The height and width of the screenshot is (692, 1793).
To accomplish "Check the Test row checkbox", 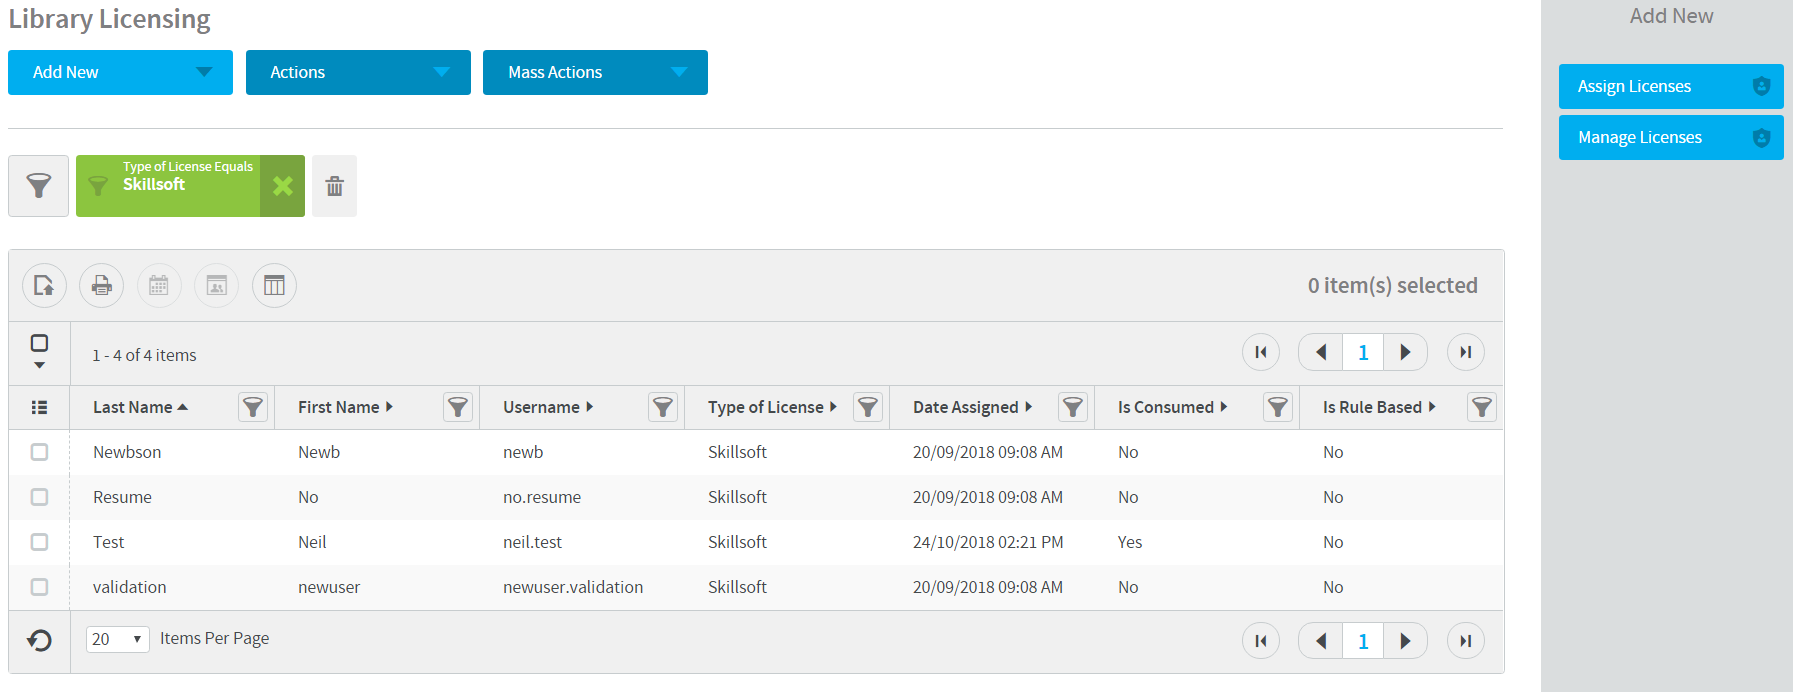I will pyautogui.click(x=39, y=542).
